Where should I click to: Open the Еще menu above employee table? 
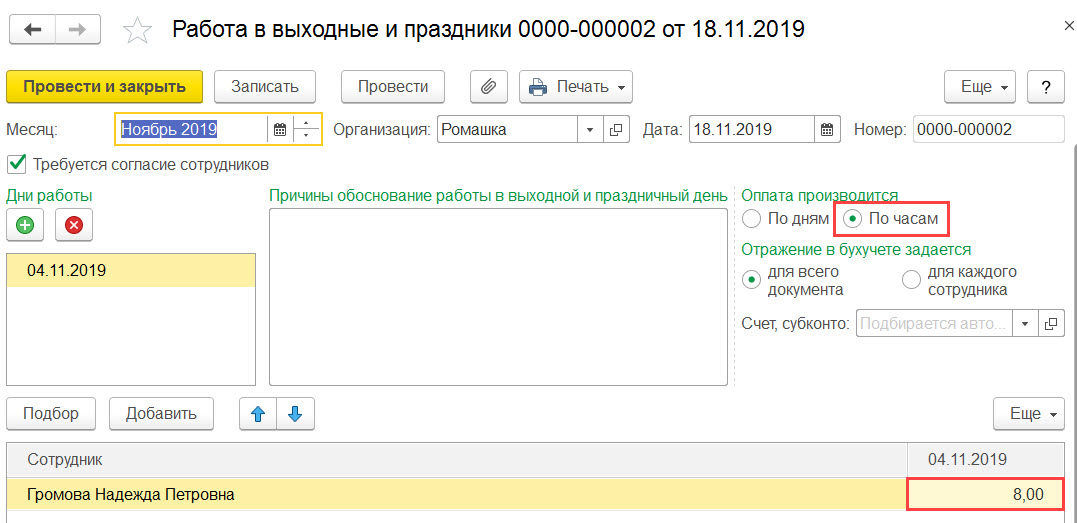pos(1028,414)
